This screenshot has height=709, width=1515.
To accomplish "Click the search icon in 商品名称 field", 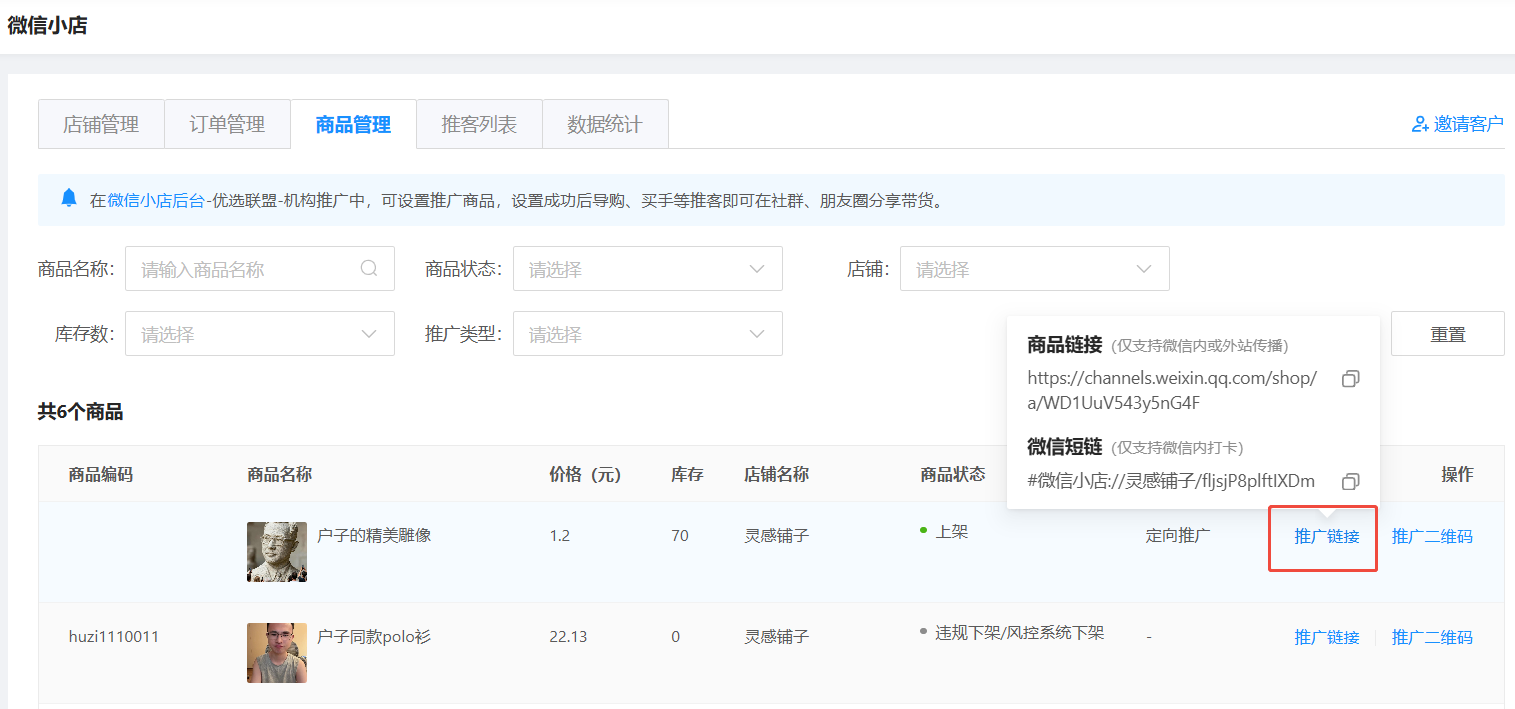I will coord(369,268).
